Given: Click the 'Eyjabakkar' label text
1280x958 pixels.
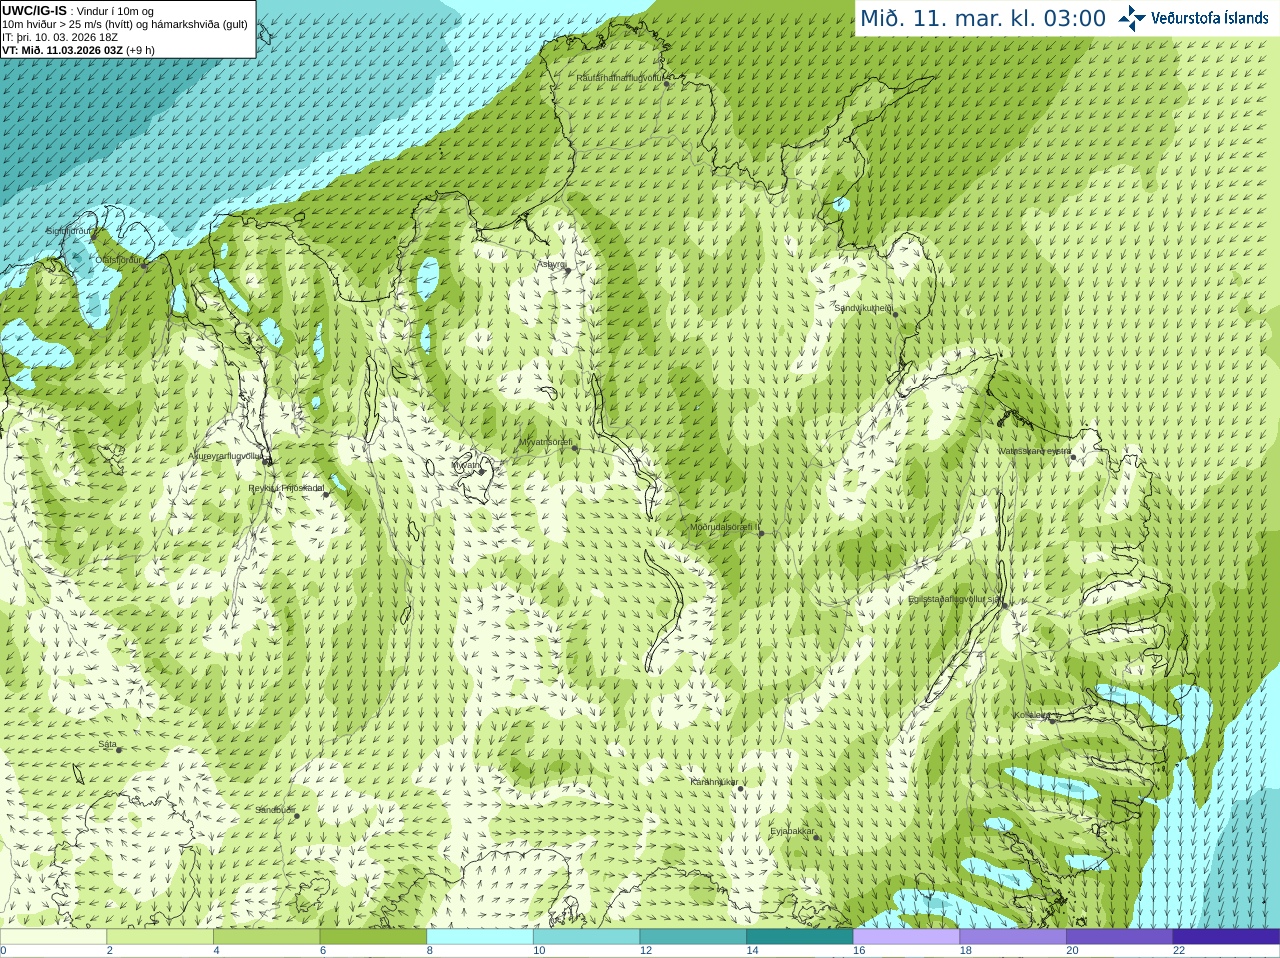Looking at the screenshot, I should pos(793,831).
